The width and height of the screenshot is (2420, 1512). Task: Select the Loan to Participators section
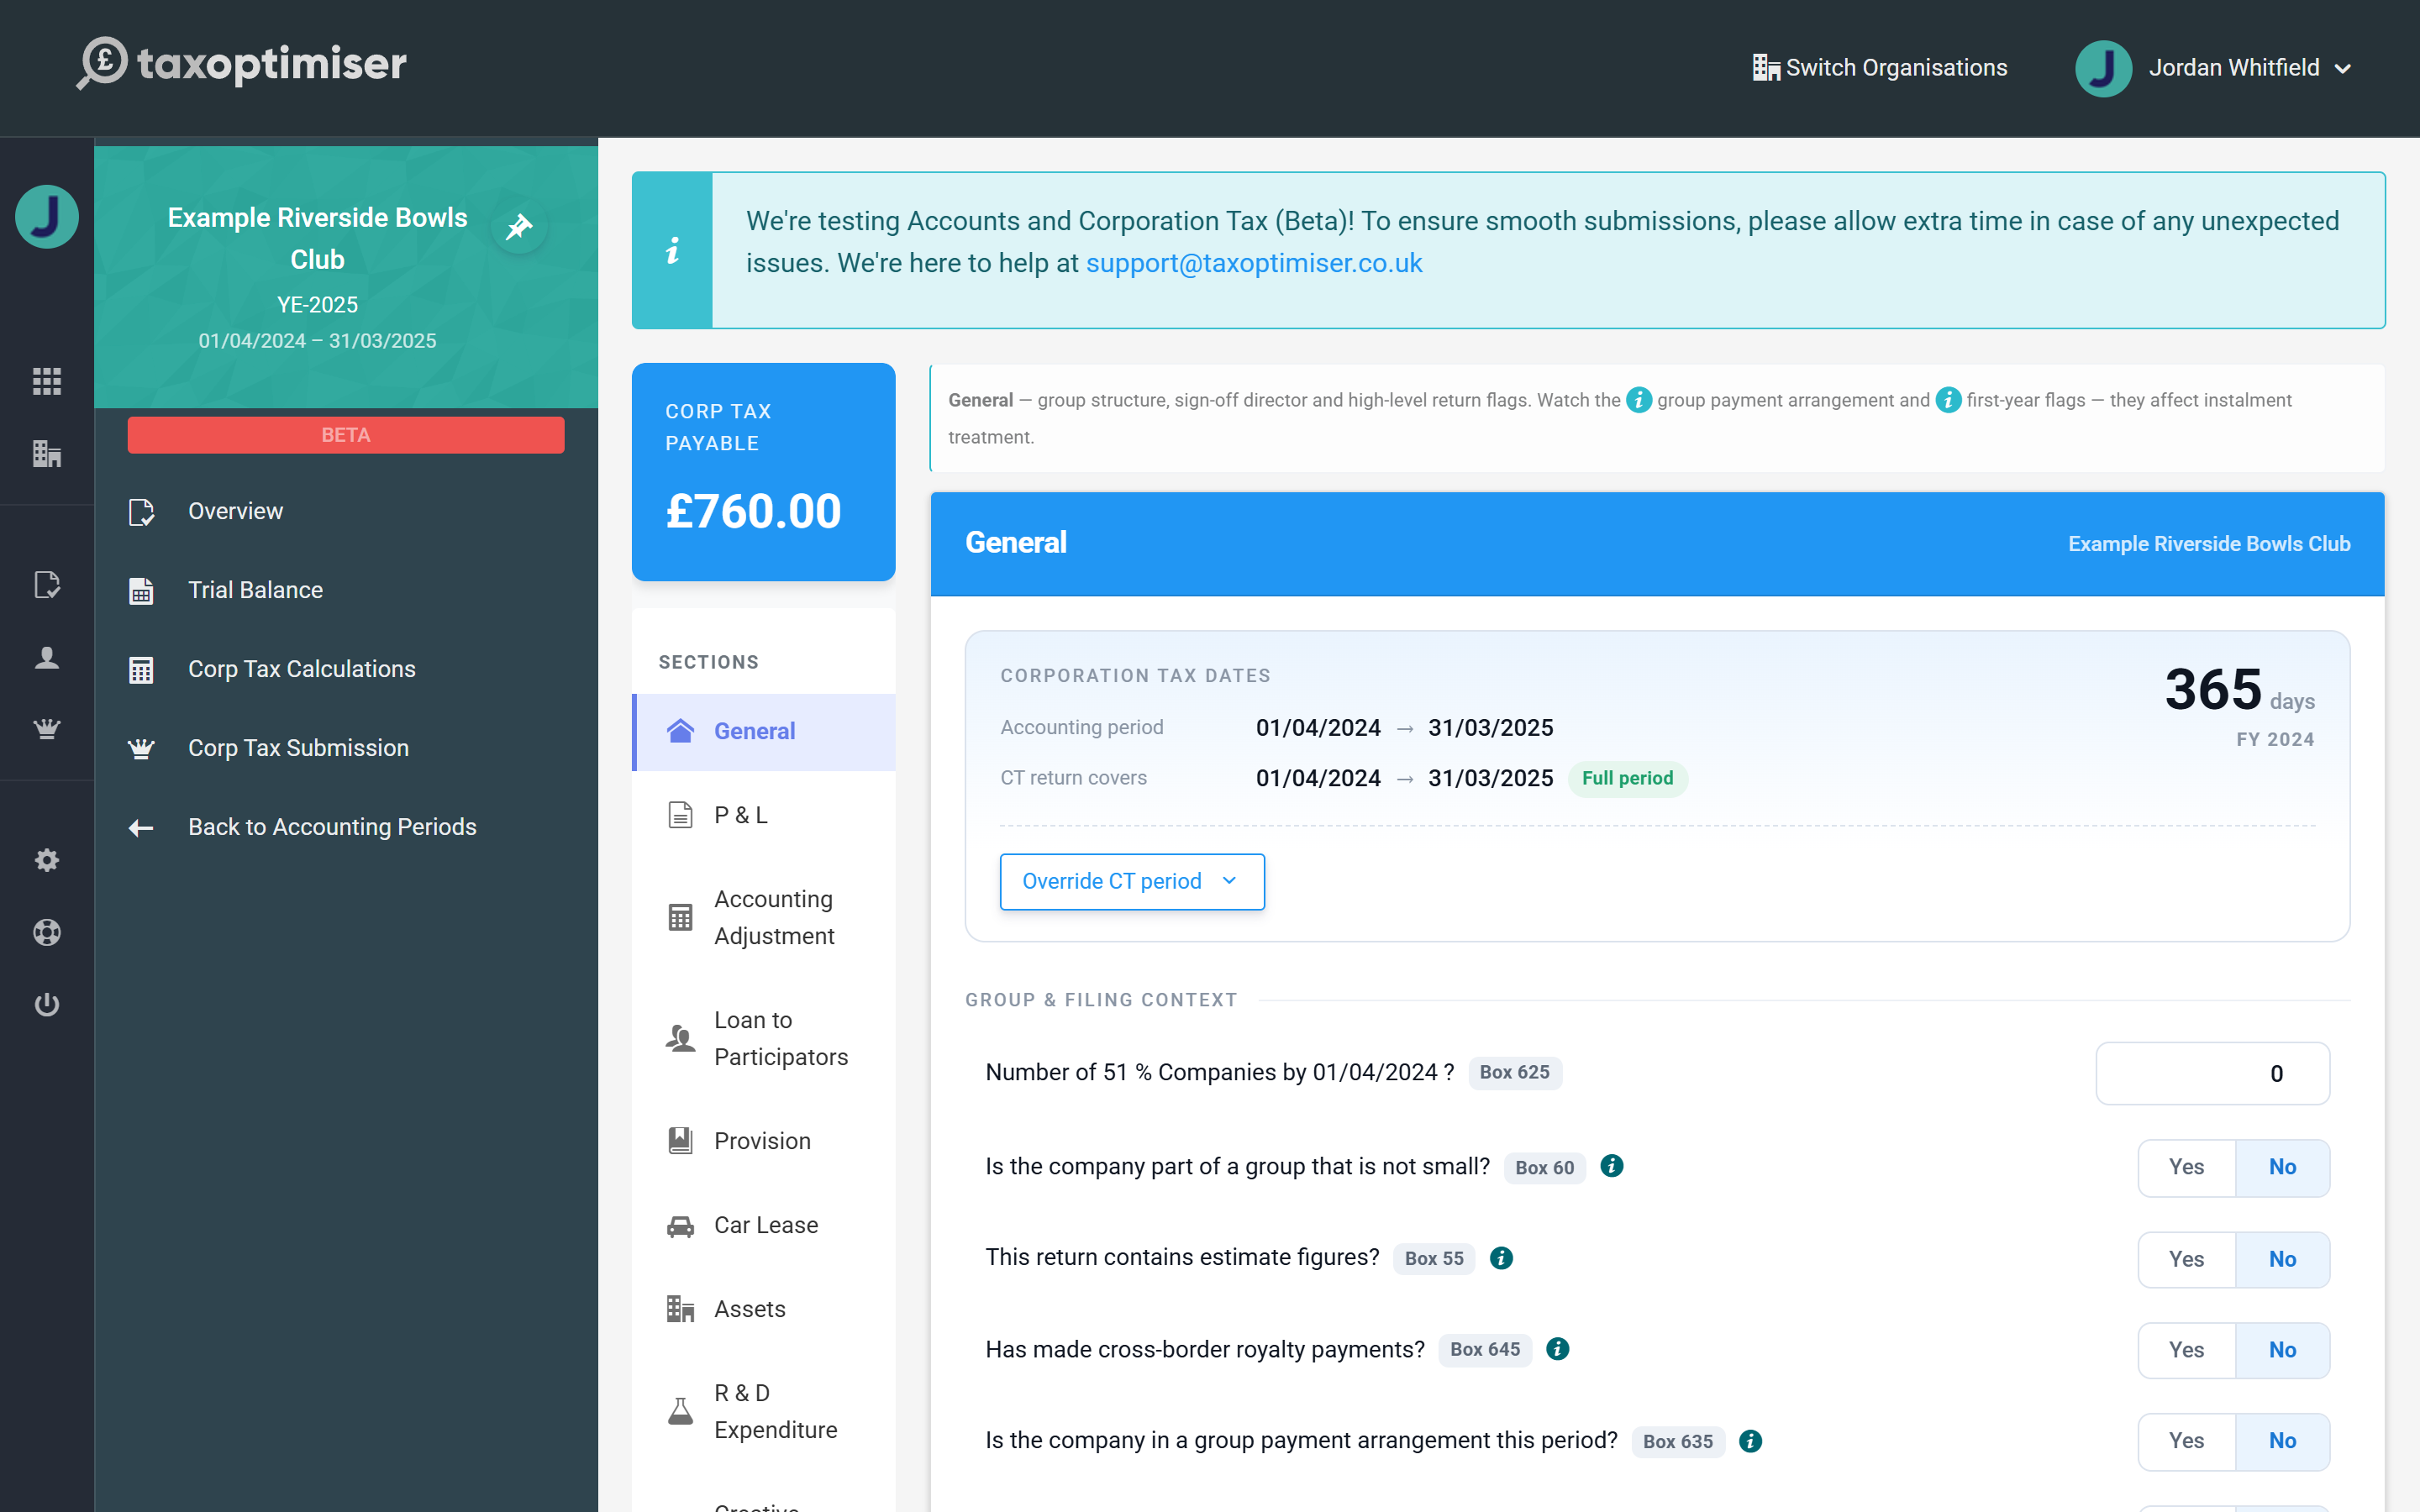click(x=764, y=1038)
